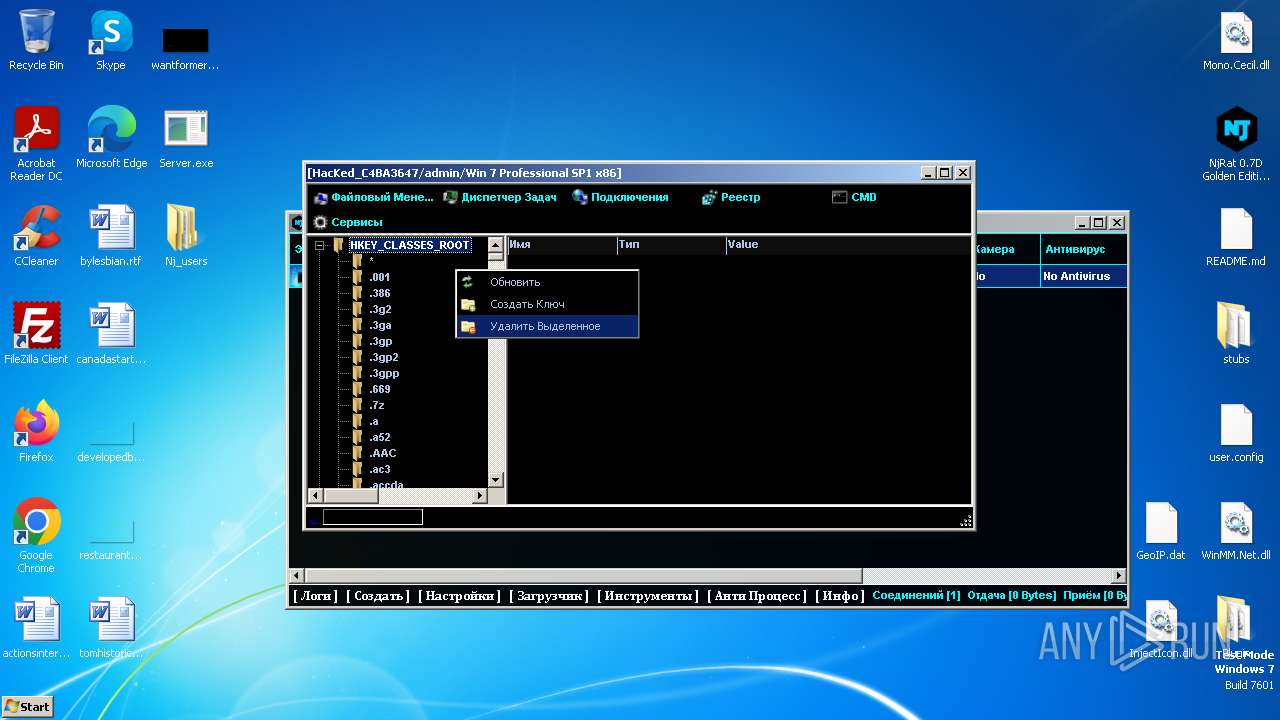
Task: Select the .3gp2 registry key
Action: (383, 357)
